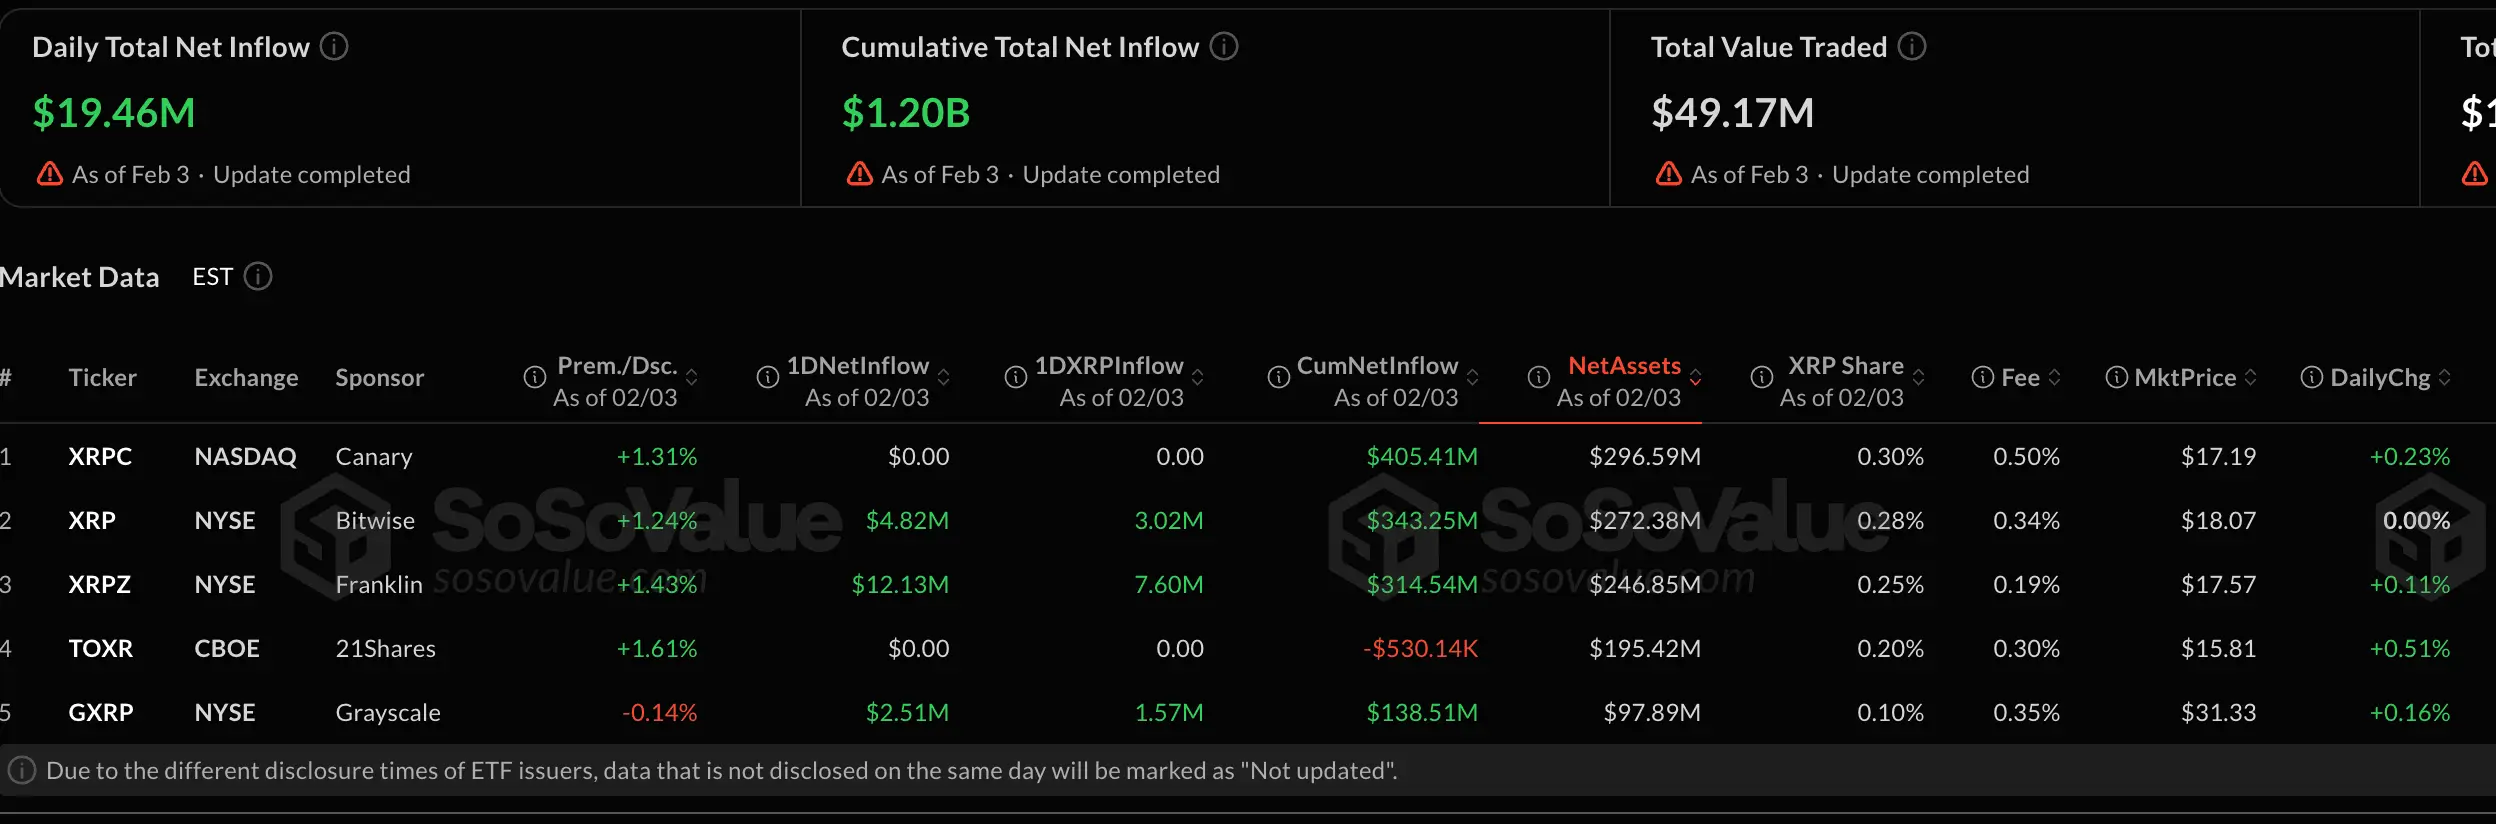The height and width of the screenshot is (824, 2496).
Task: Click warning triangle under Daily Total Net Inflow
Action: pyautogui.click(x=50, y=175)
